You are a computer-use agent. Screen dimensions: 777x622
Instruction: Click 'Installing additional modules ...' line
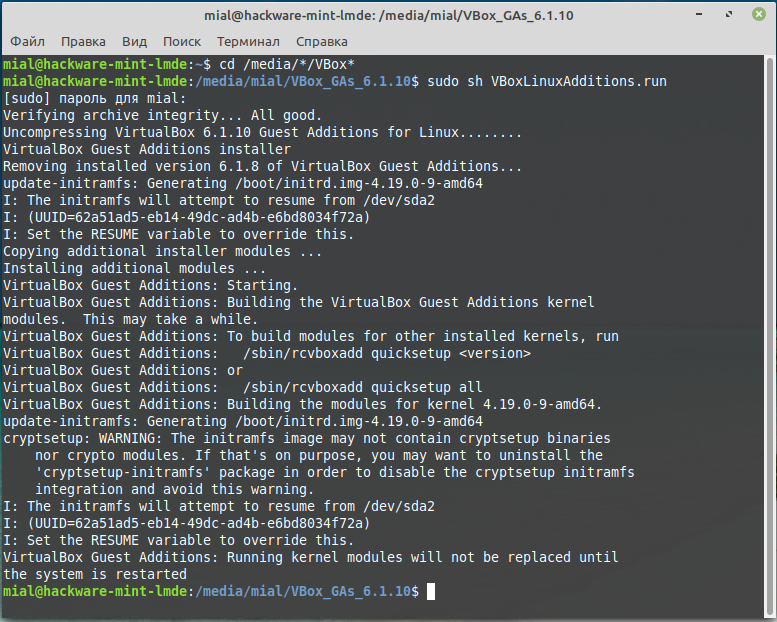point(134,268)
